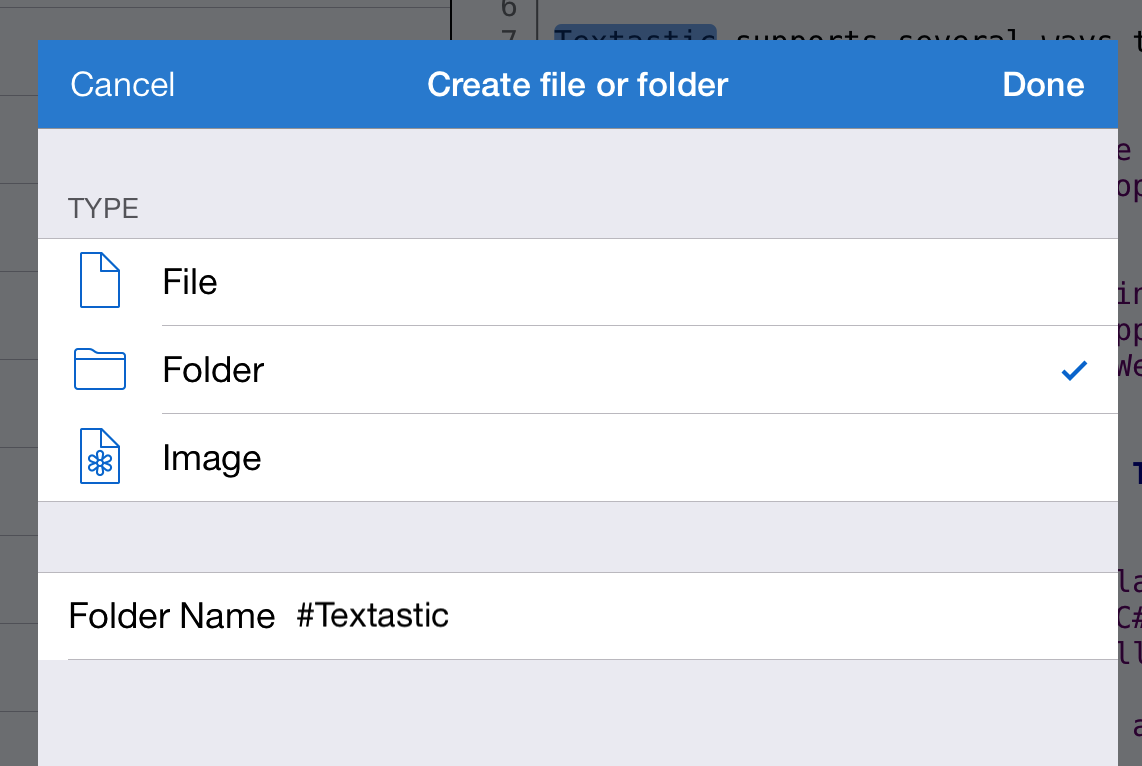Cancel the create file or folder dialog
This screenshot has height=766, width=1142.
pos(122,84)
